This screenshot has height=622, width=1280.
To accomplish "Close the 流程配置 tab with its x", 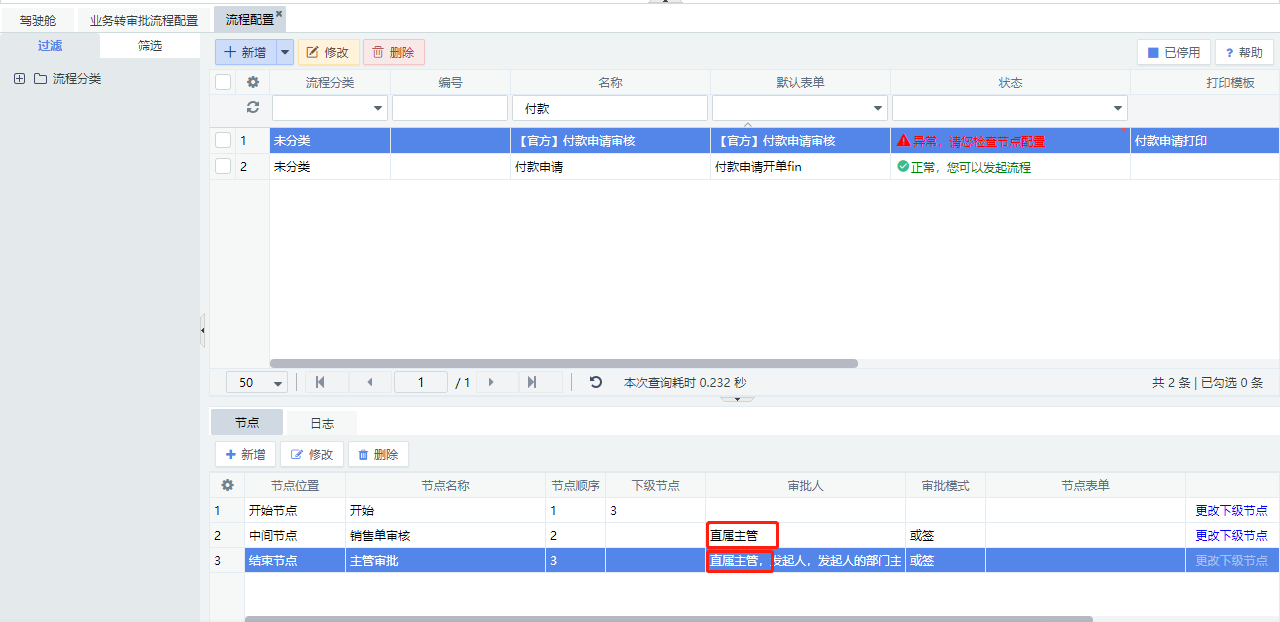I will (x=279, y=14).
